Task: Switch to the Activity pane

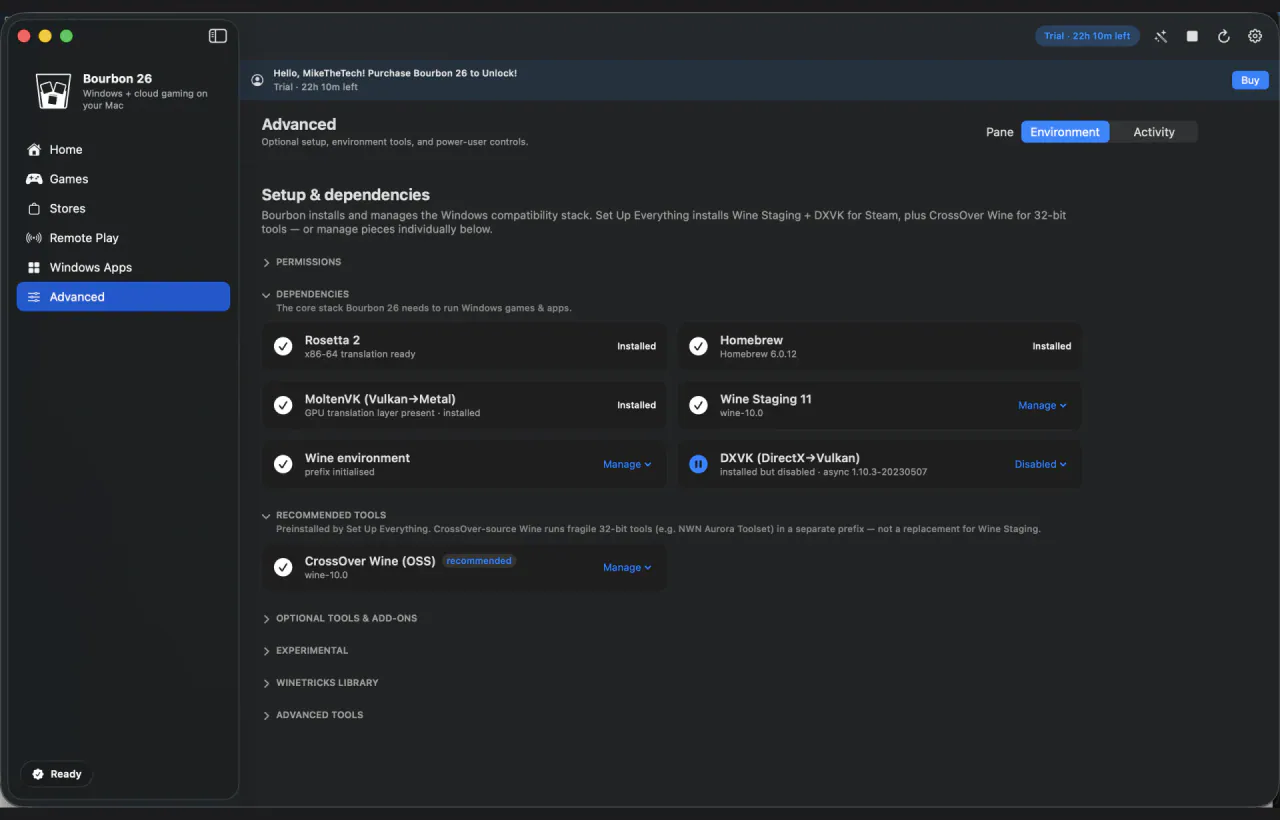Action: [x=1154, y=132]
